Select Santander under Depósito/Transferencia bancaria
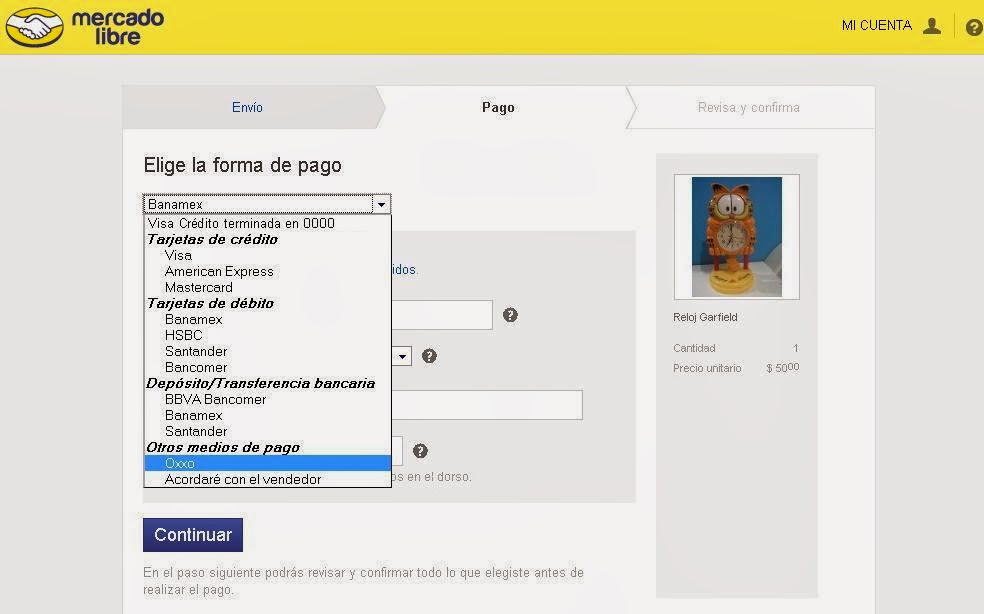 (x=196, y=431)
